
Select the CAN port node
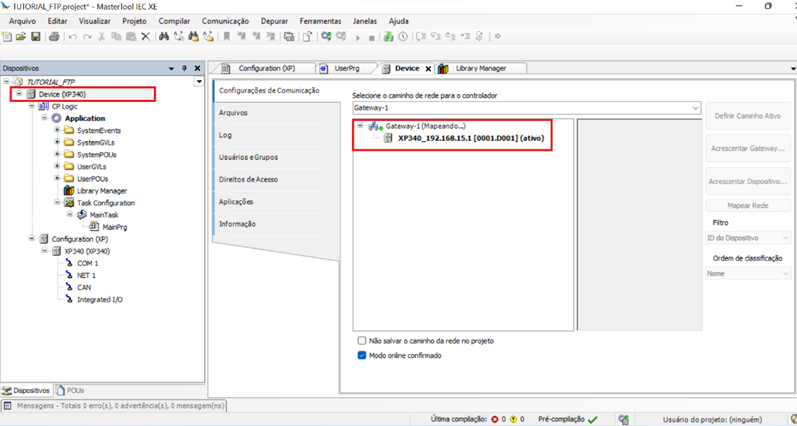coord(84,287)
